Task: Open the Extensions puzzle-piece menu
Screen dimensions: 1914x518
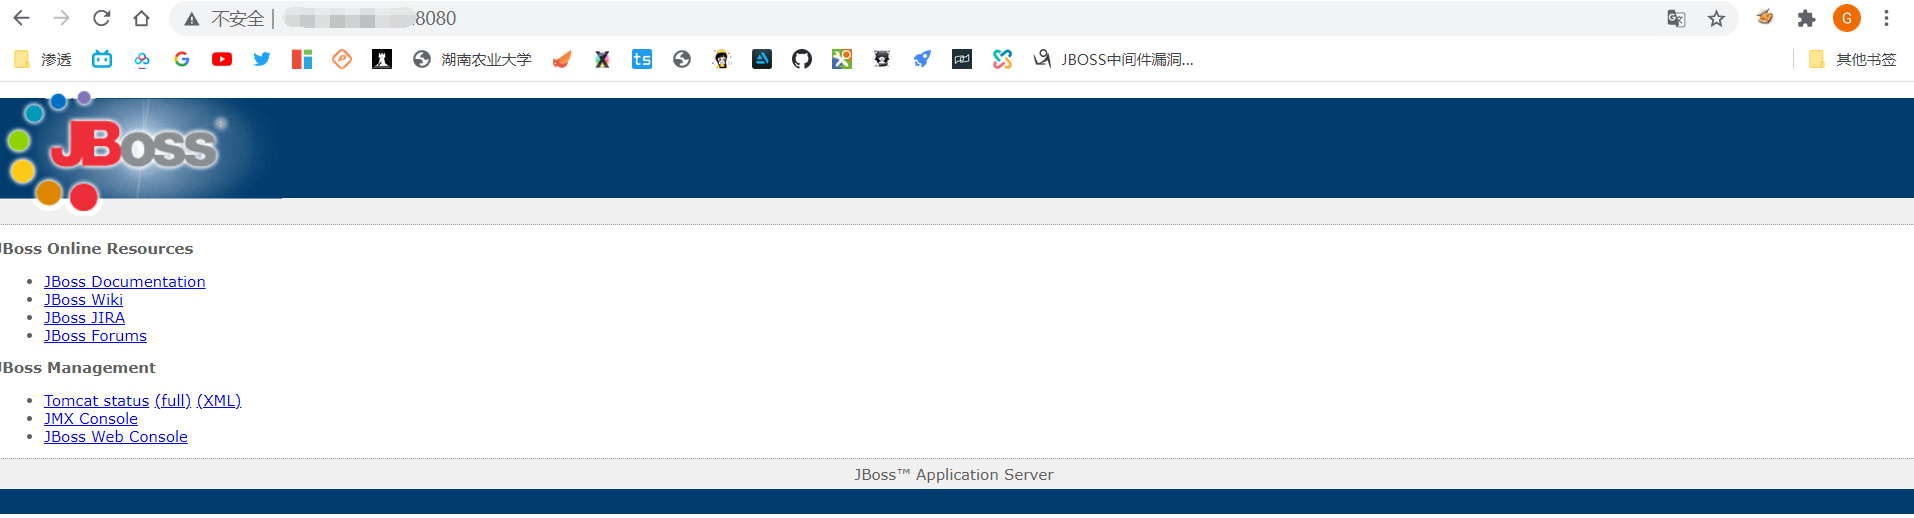Action: 1806,18
